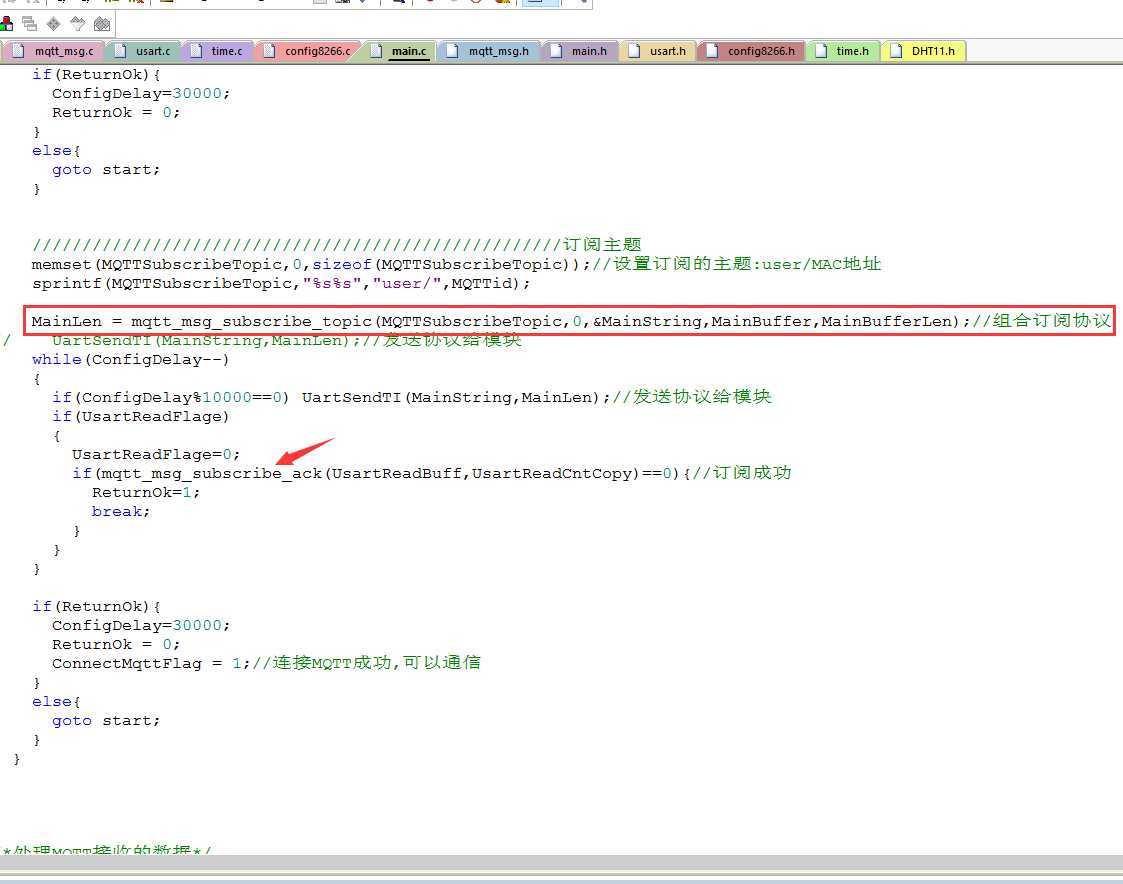Click the 订阅主题 comment divider line
Image resolution: width=1123 pixels, height=884 pixels.
click(337, 245)
